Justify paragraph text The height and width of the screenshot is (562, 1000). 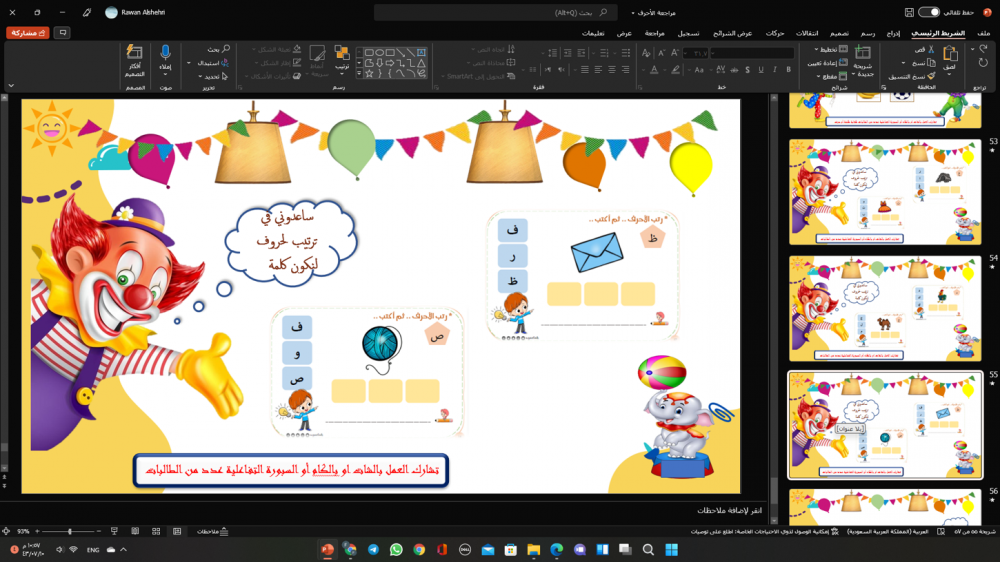(x=585, y=70)
